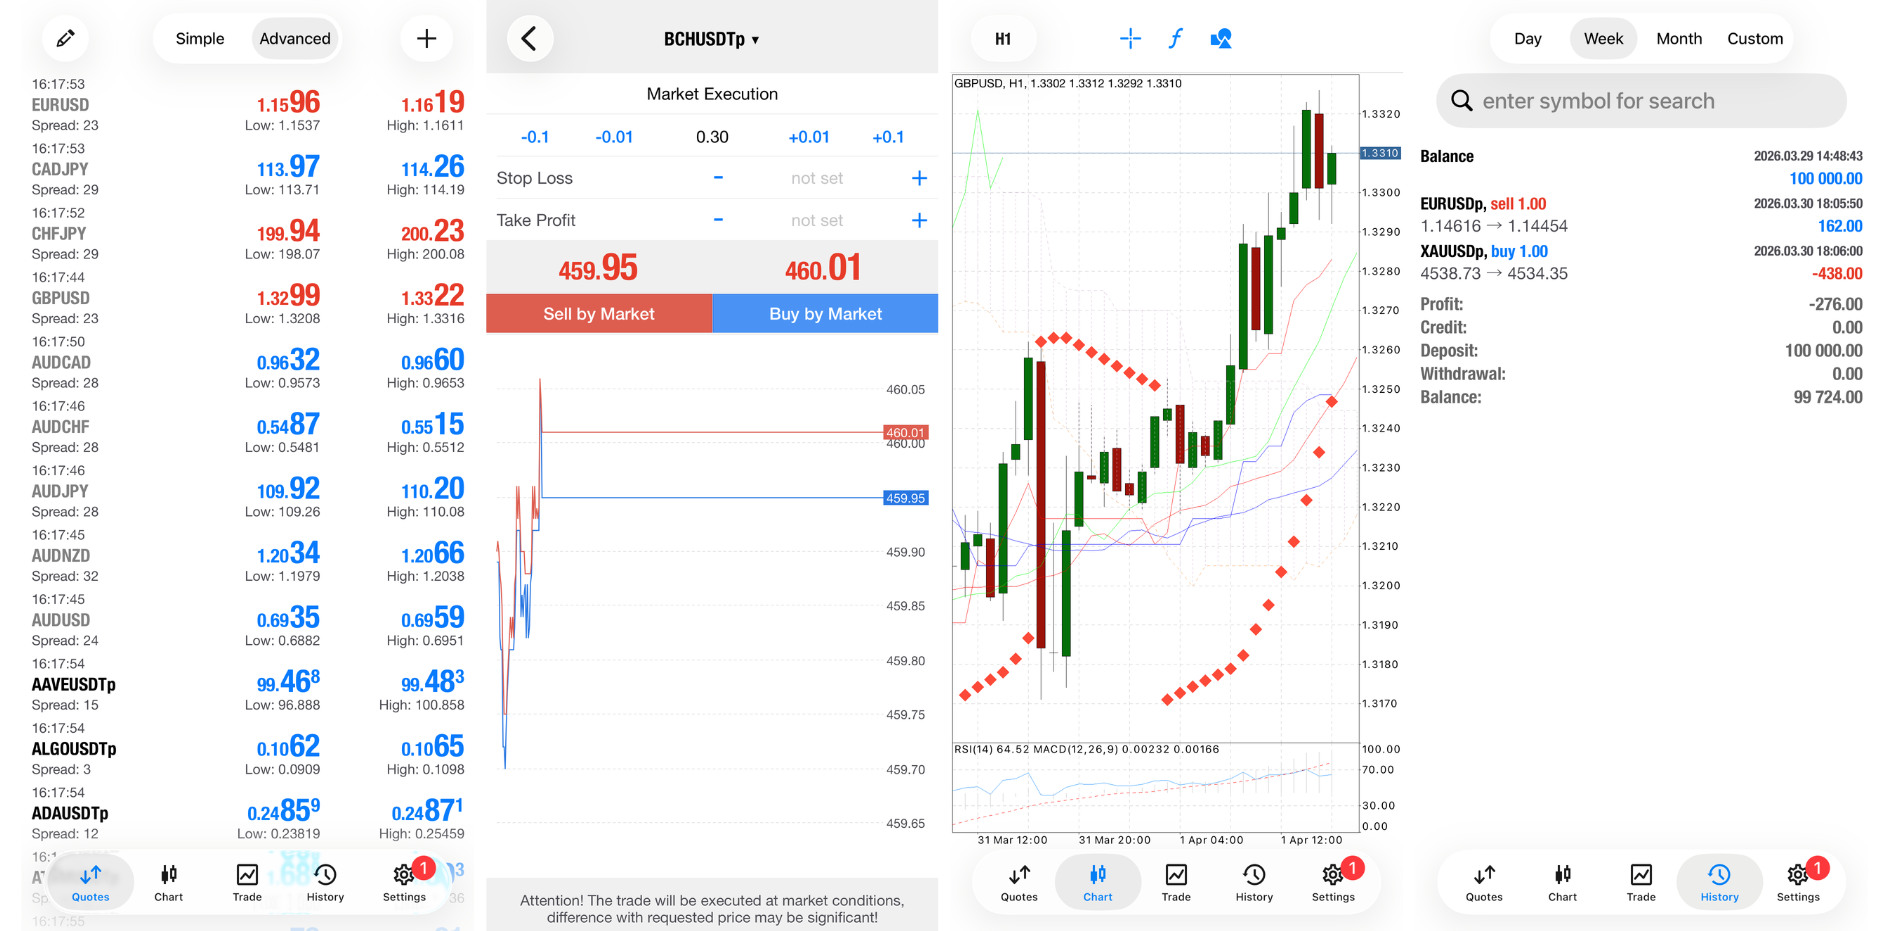Open Trade tab in Quotes screen navbar
This screenshot has width=1899, height=931.
coord(247,883)
